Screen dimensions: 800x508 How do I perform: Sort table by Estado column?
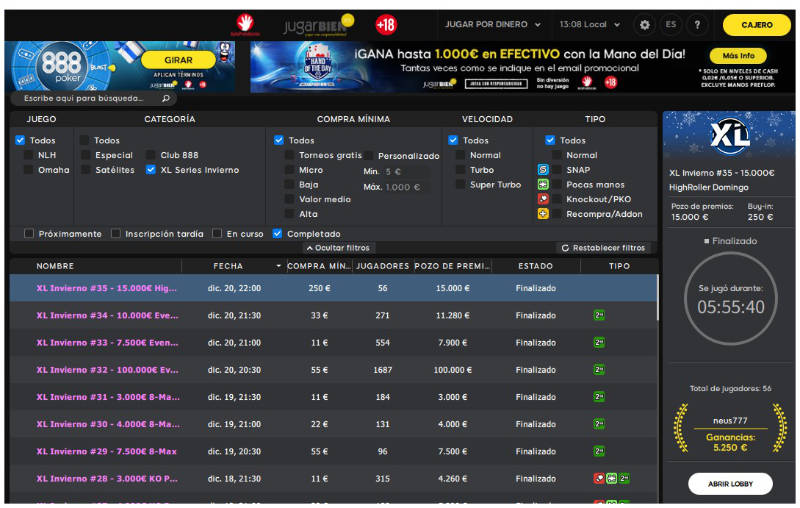tap(535, 266)
